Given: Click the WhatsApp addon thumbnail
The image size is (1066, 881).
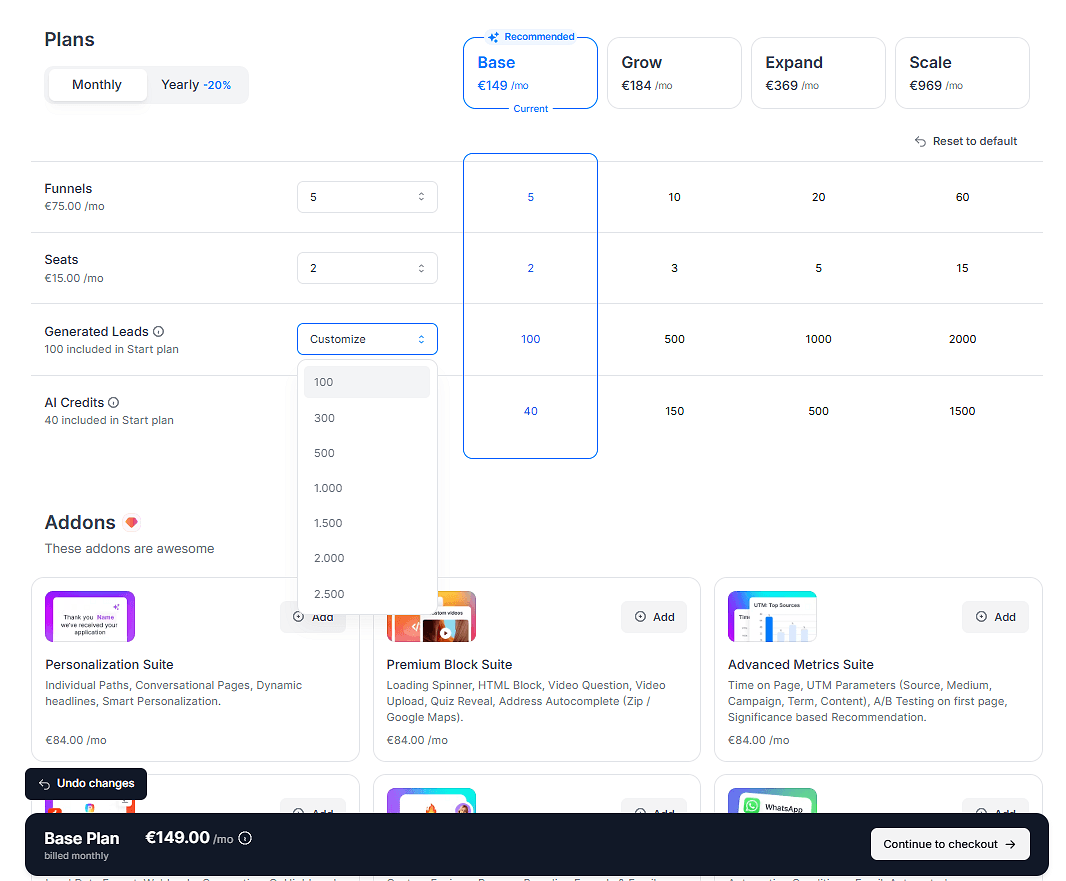Looking at the screenshot, I should pos(772,801).
